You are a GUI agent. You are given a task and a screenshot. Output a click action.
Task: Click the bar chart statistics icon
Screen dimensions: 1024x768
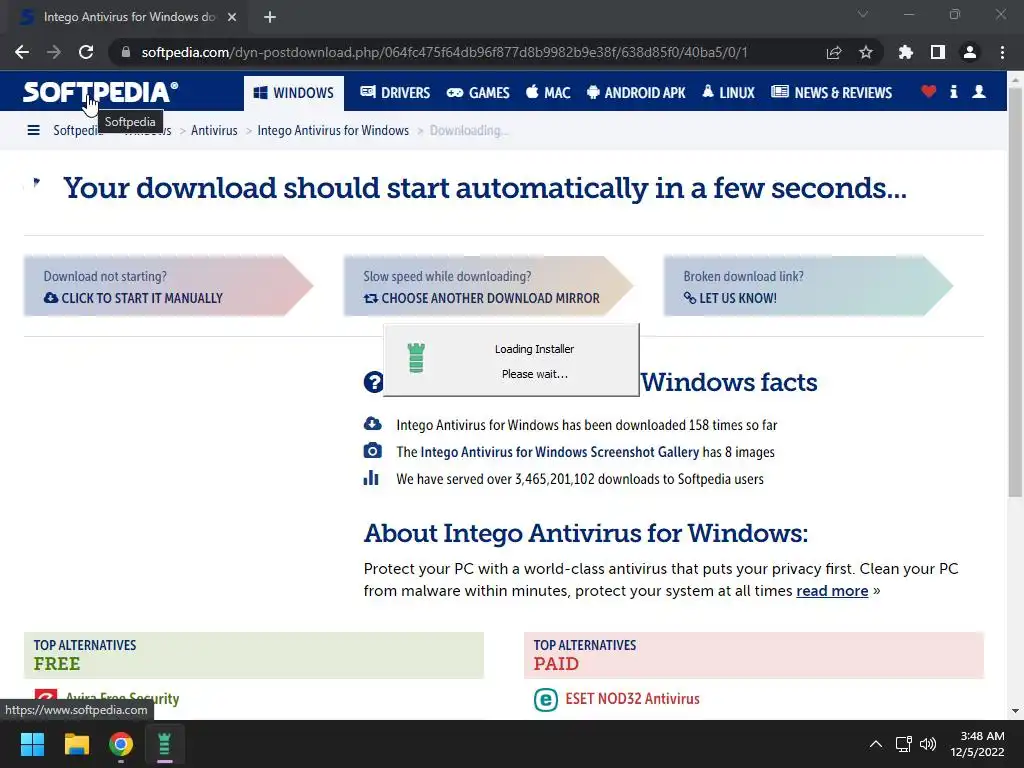pos(371,478)
